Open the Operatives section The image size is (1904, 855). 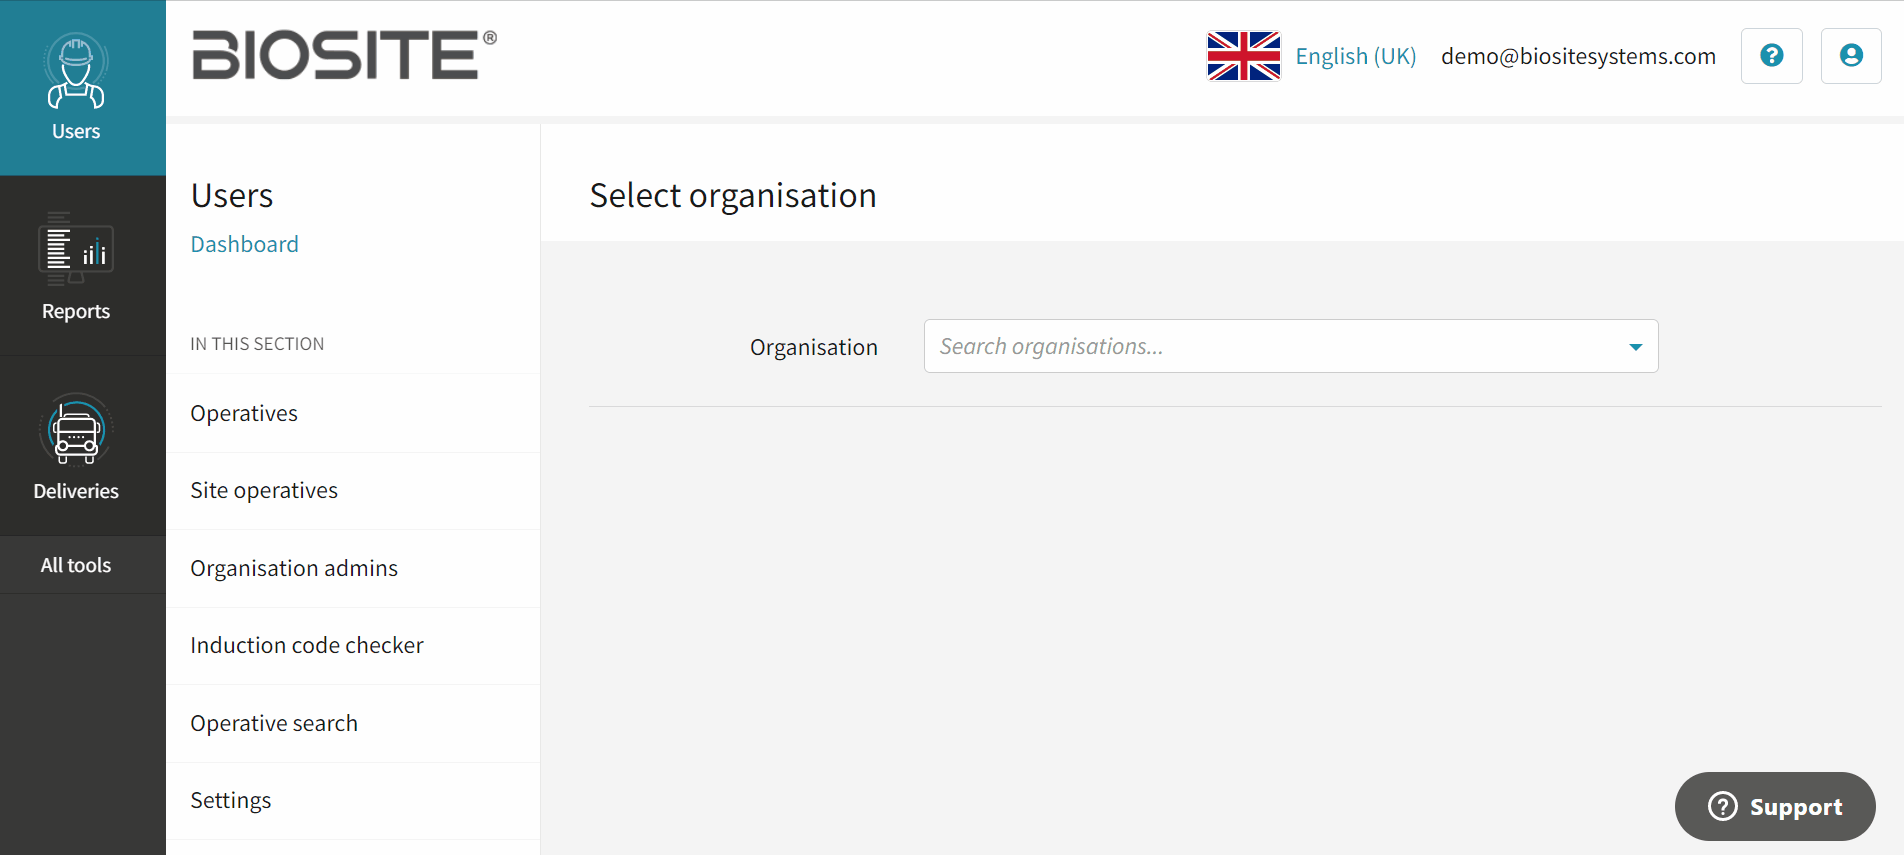(244, 413)
